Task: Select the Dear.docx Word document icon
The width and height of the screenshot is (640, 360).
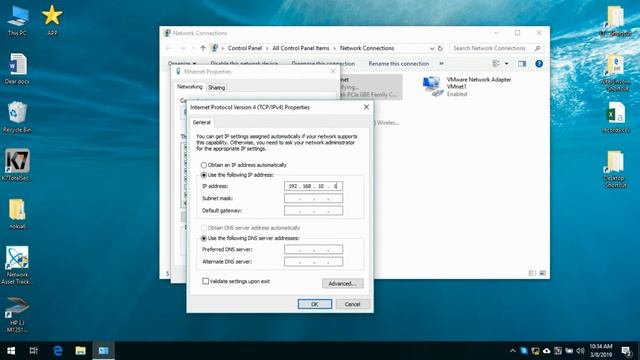Action: [x=17, y=69]
